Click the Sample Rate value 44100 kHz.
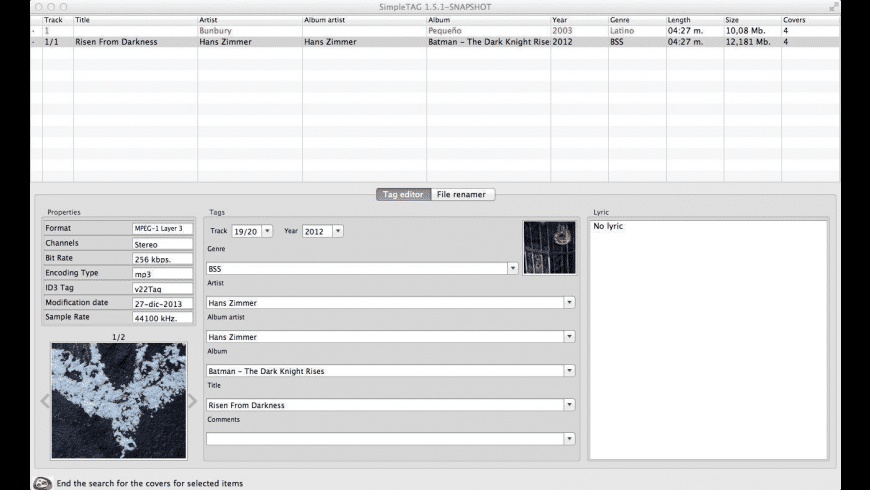The width and height of the screenshot is (870, 490). (163, 318)
